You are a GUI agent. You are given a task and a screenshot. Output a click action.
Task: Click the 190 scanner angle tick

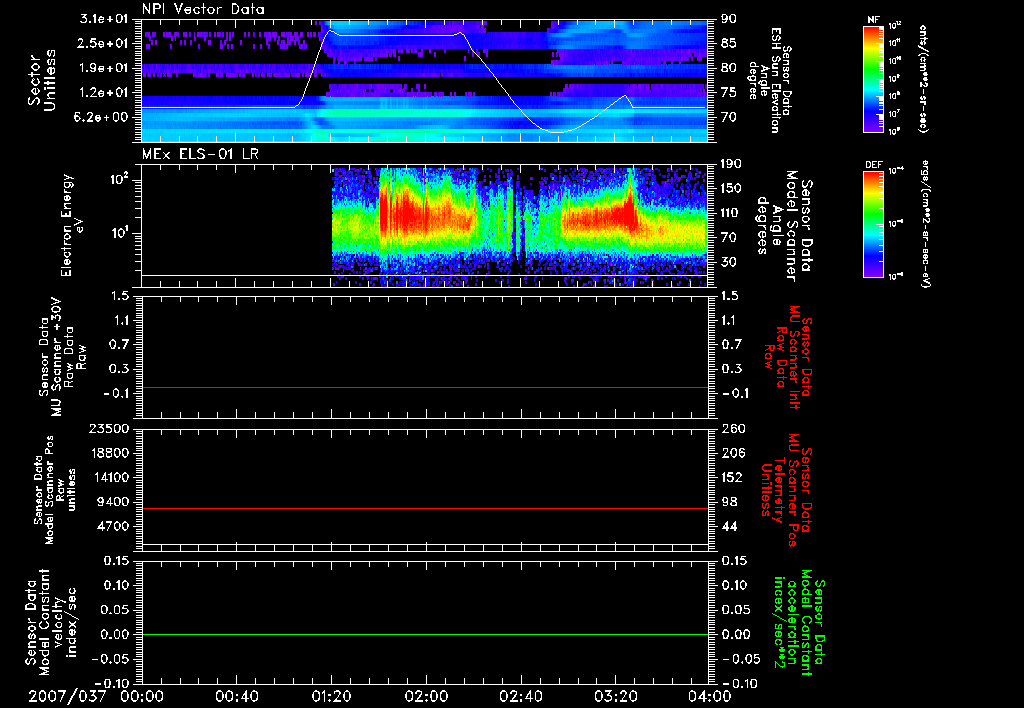click(731, 164)
